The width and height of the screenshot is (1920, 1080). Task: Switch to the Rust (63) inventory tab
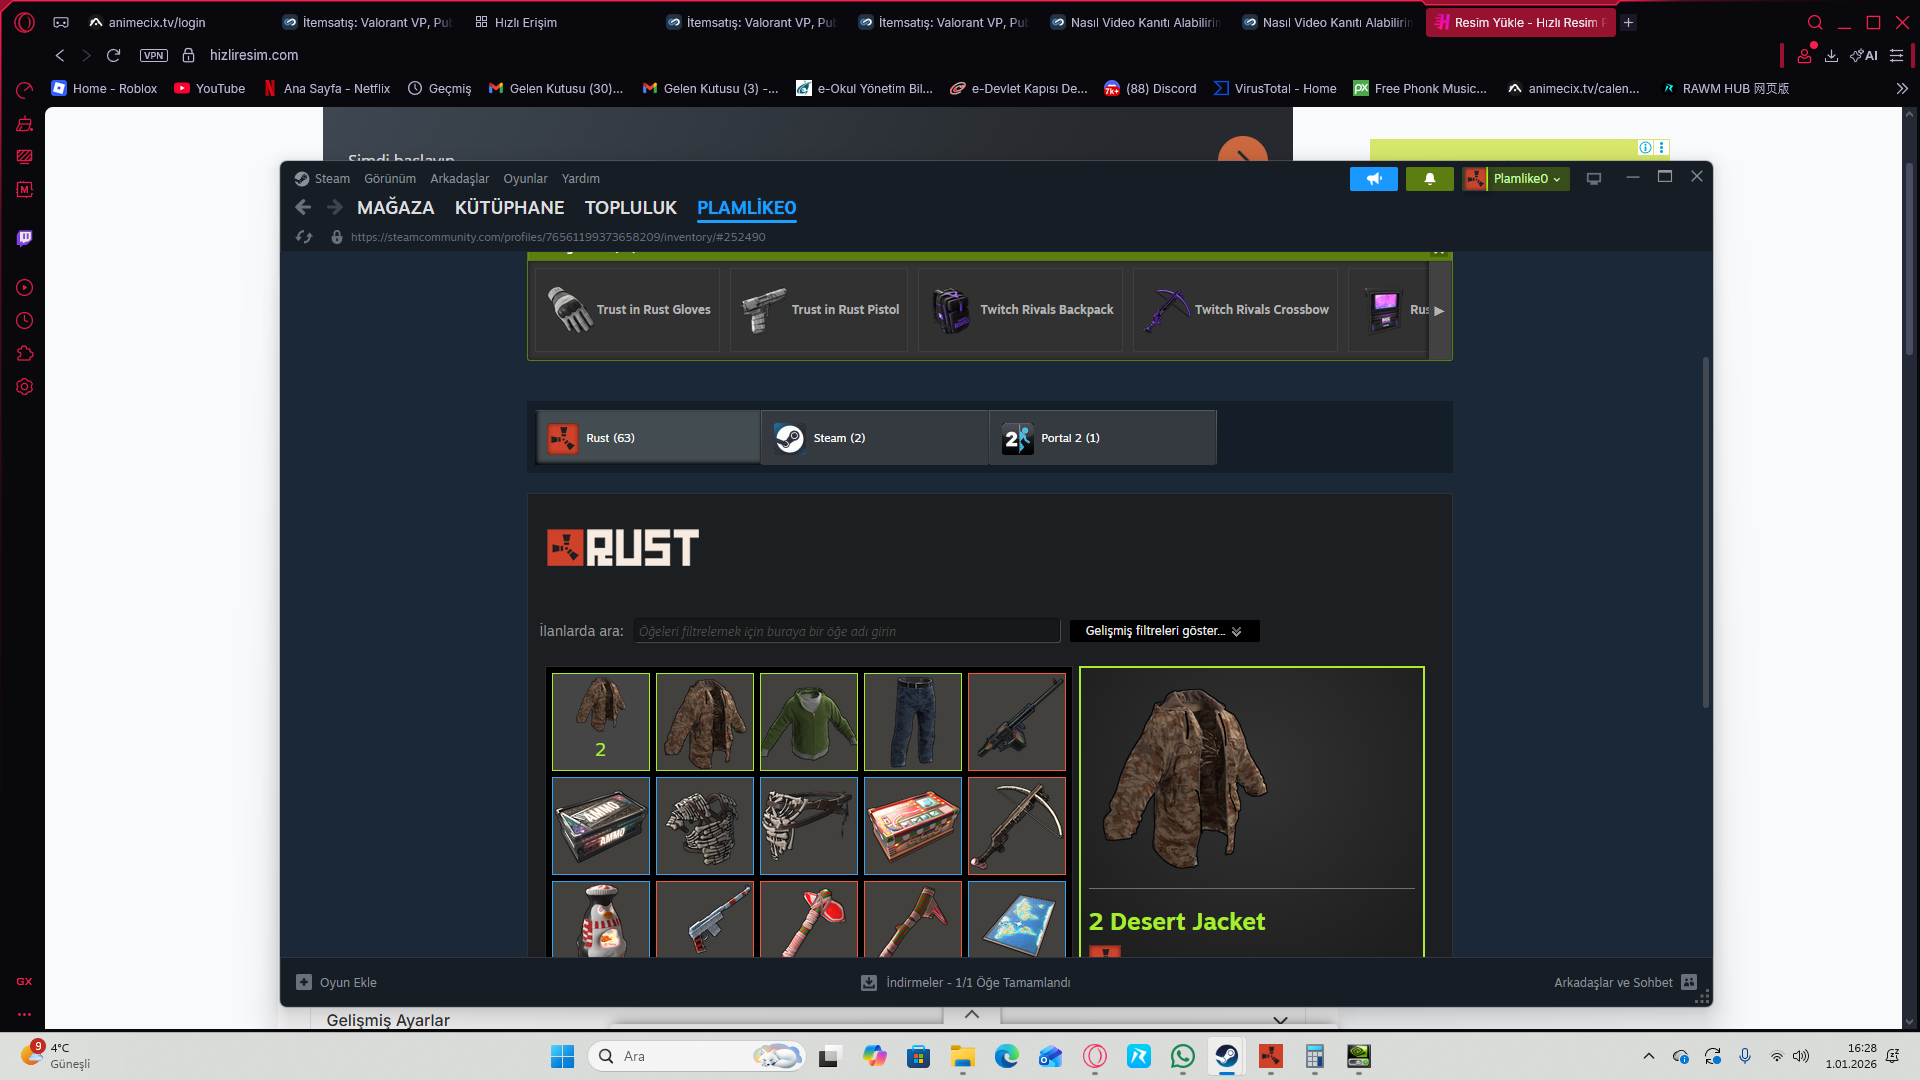pos(649,438)
